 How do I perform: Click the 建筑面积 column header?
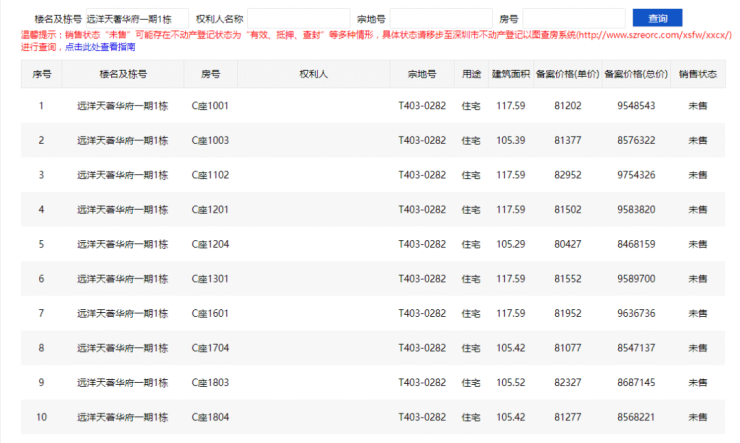pyautogui.click(x=510, y=74)
